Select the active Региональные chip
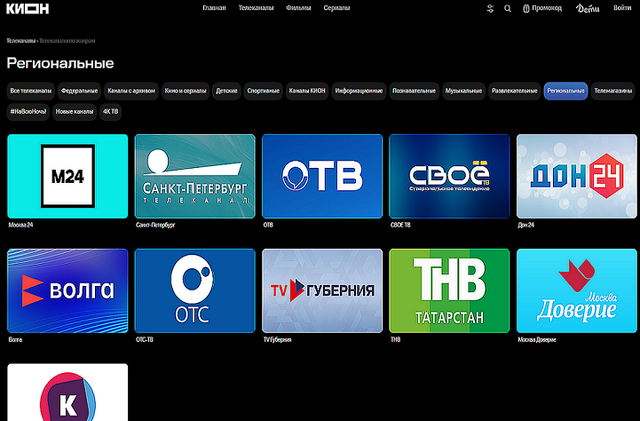The image size is (640, 421). (566, 91)
